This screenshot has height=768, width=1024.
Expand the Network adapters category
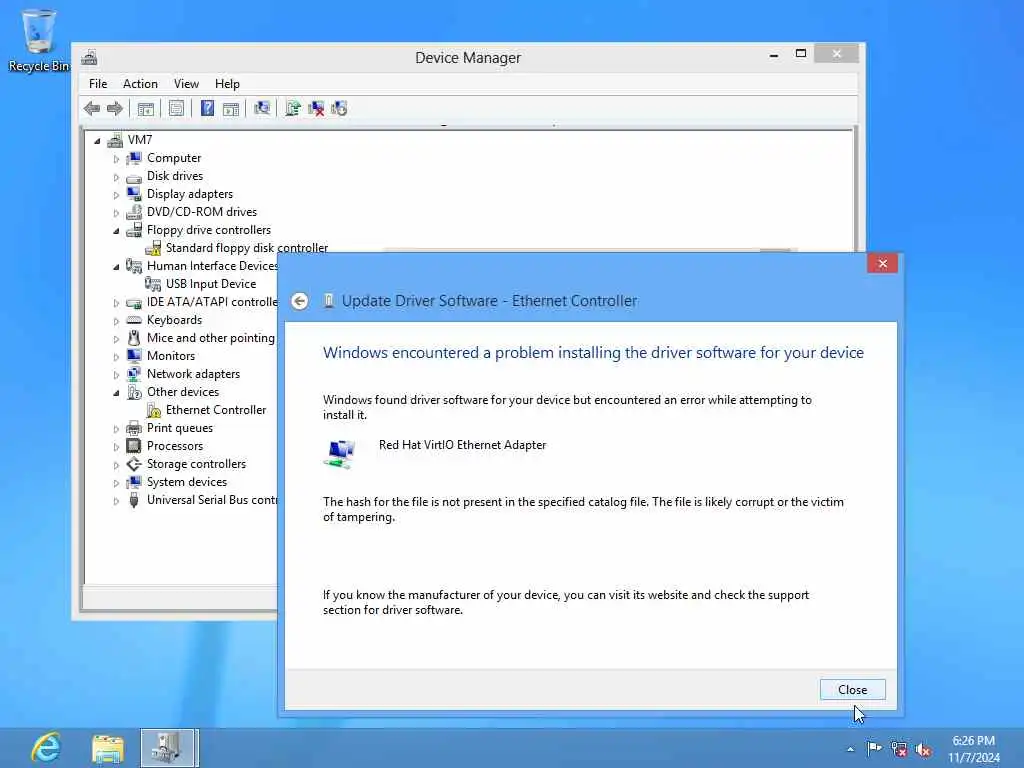tap(116, 375)
